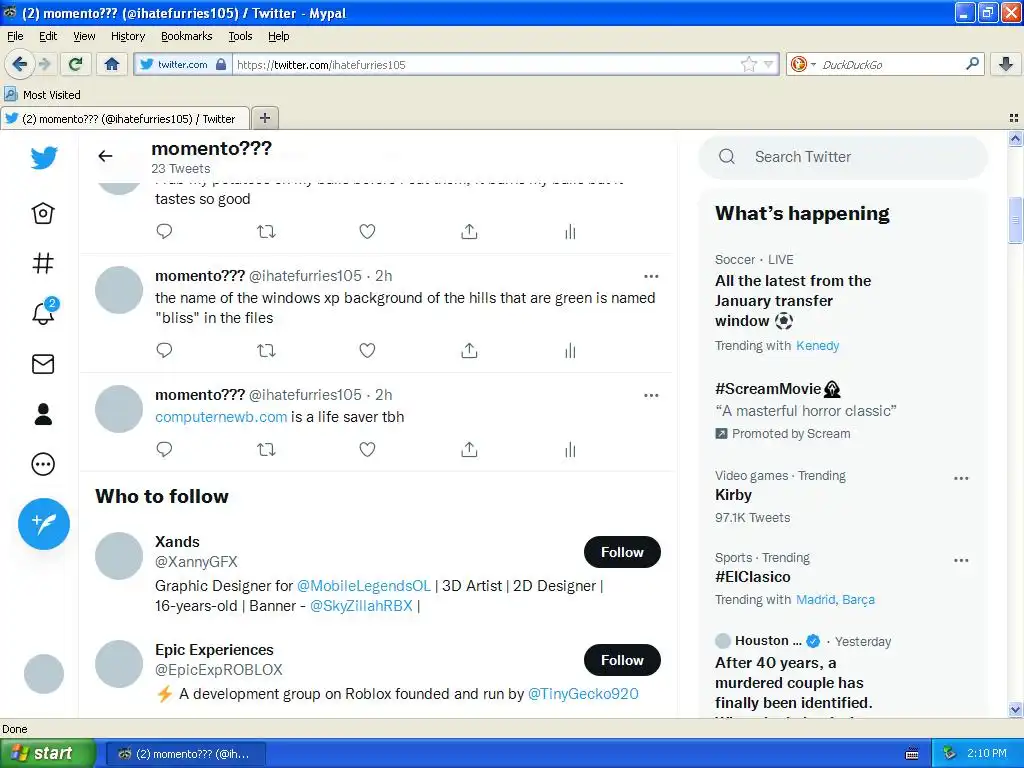
Task: Click the blue compose Tweet button
Action: (x=44, y=524)
